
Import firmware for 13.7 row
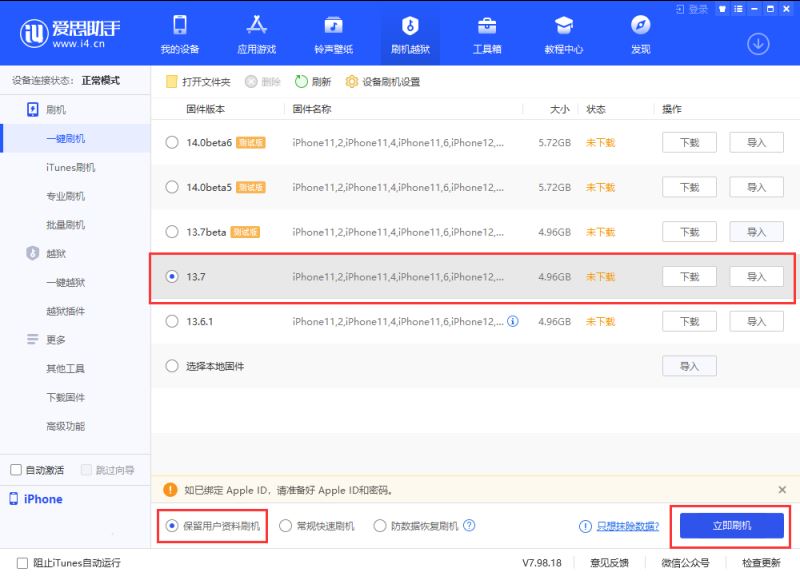[757, 277]
